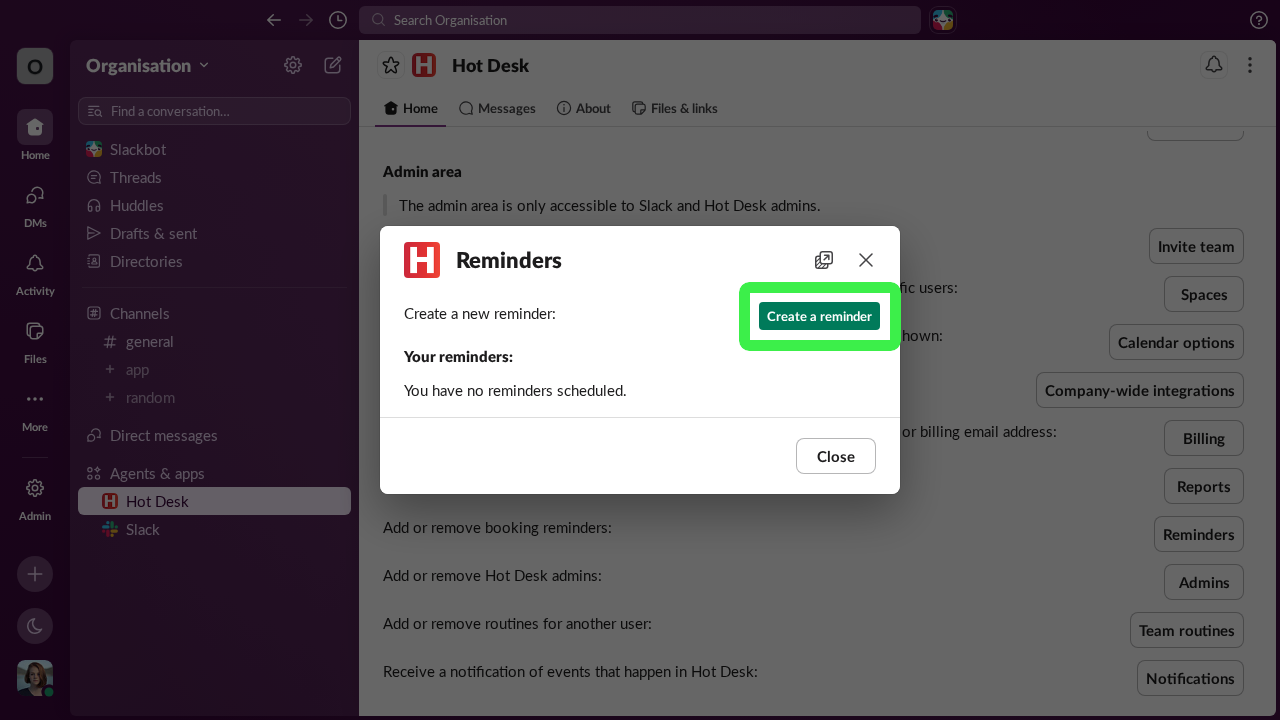Close the Reminders dialog with X
This screenshot has width=1280, height=720.
coord(866,260)
